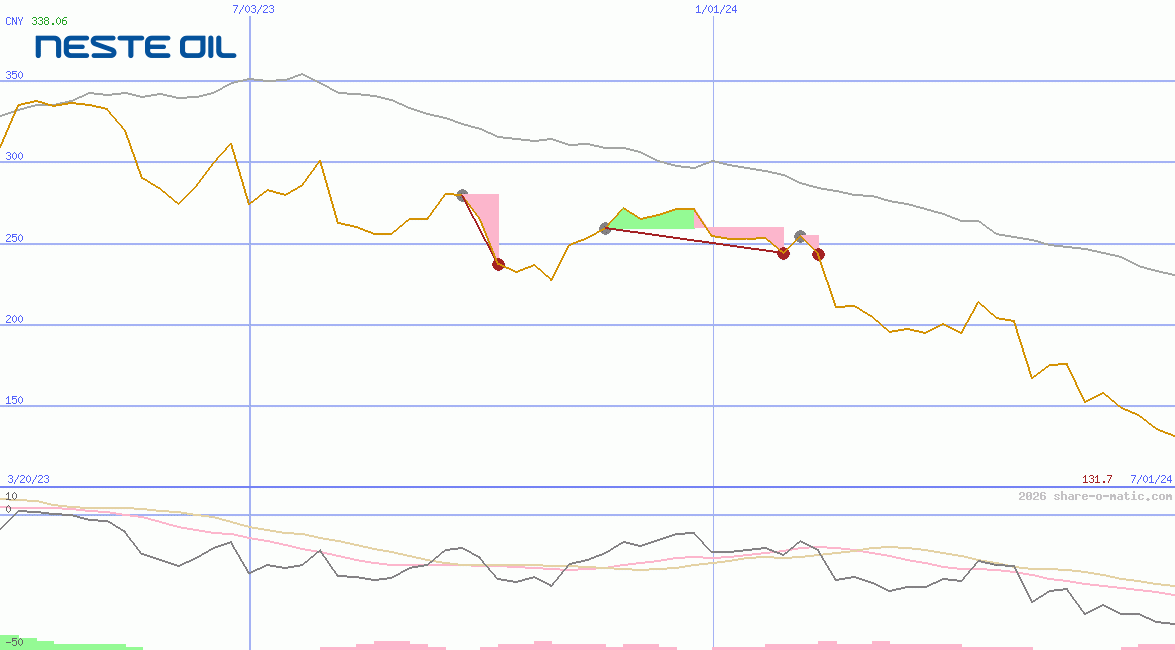Click the gray entry dot near the green region
Viewport: 1175px width, 650px height.
coord(605,228)
